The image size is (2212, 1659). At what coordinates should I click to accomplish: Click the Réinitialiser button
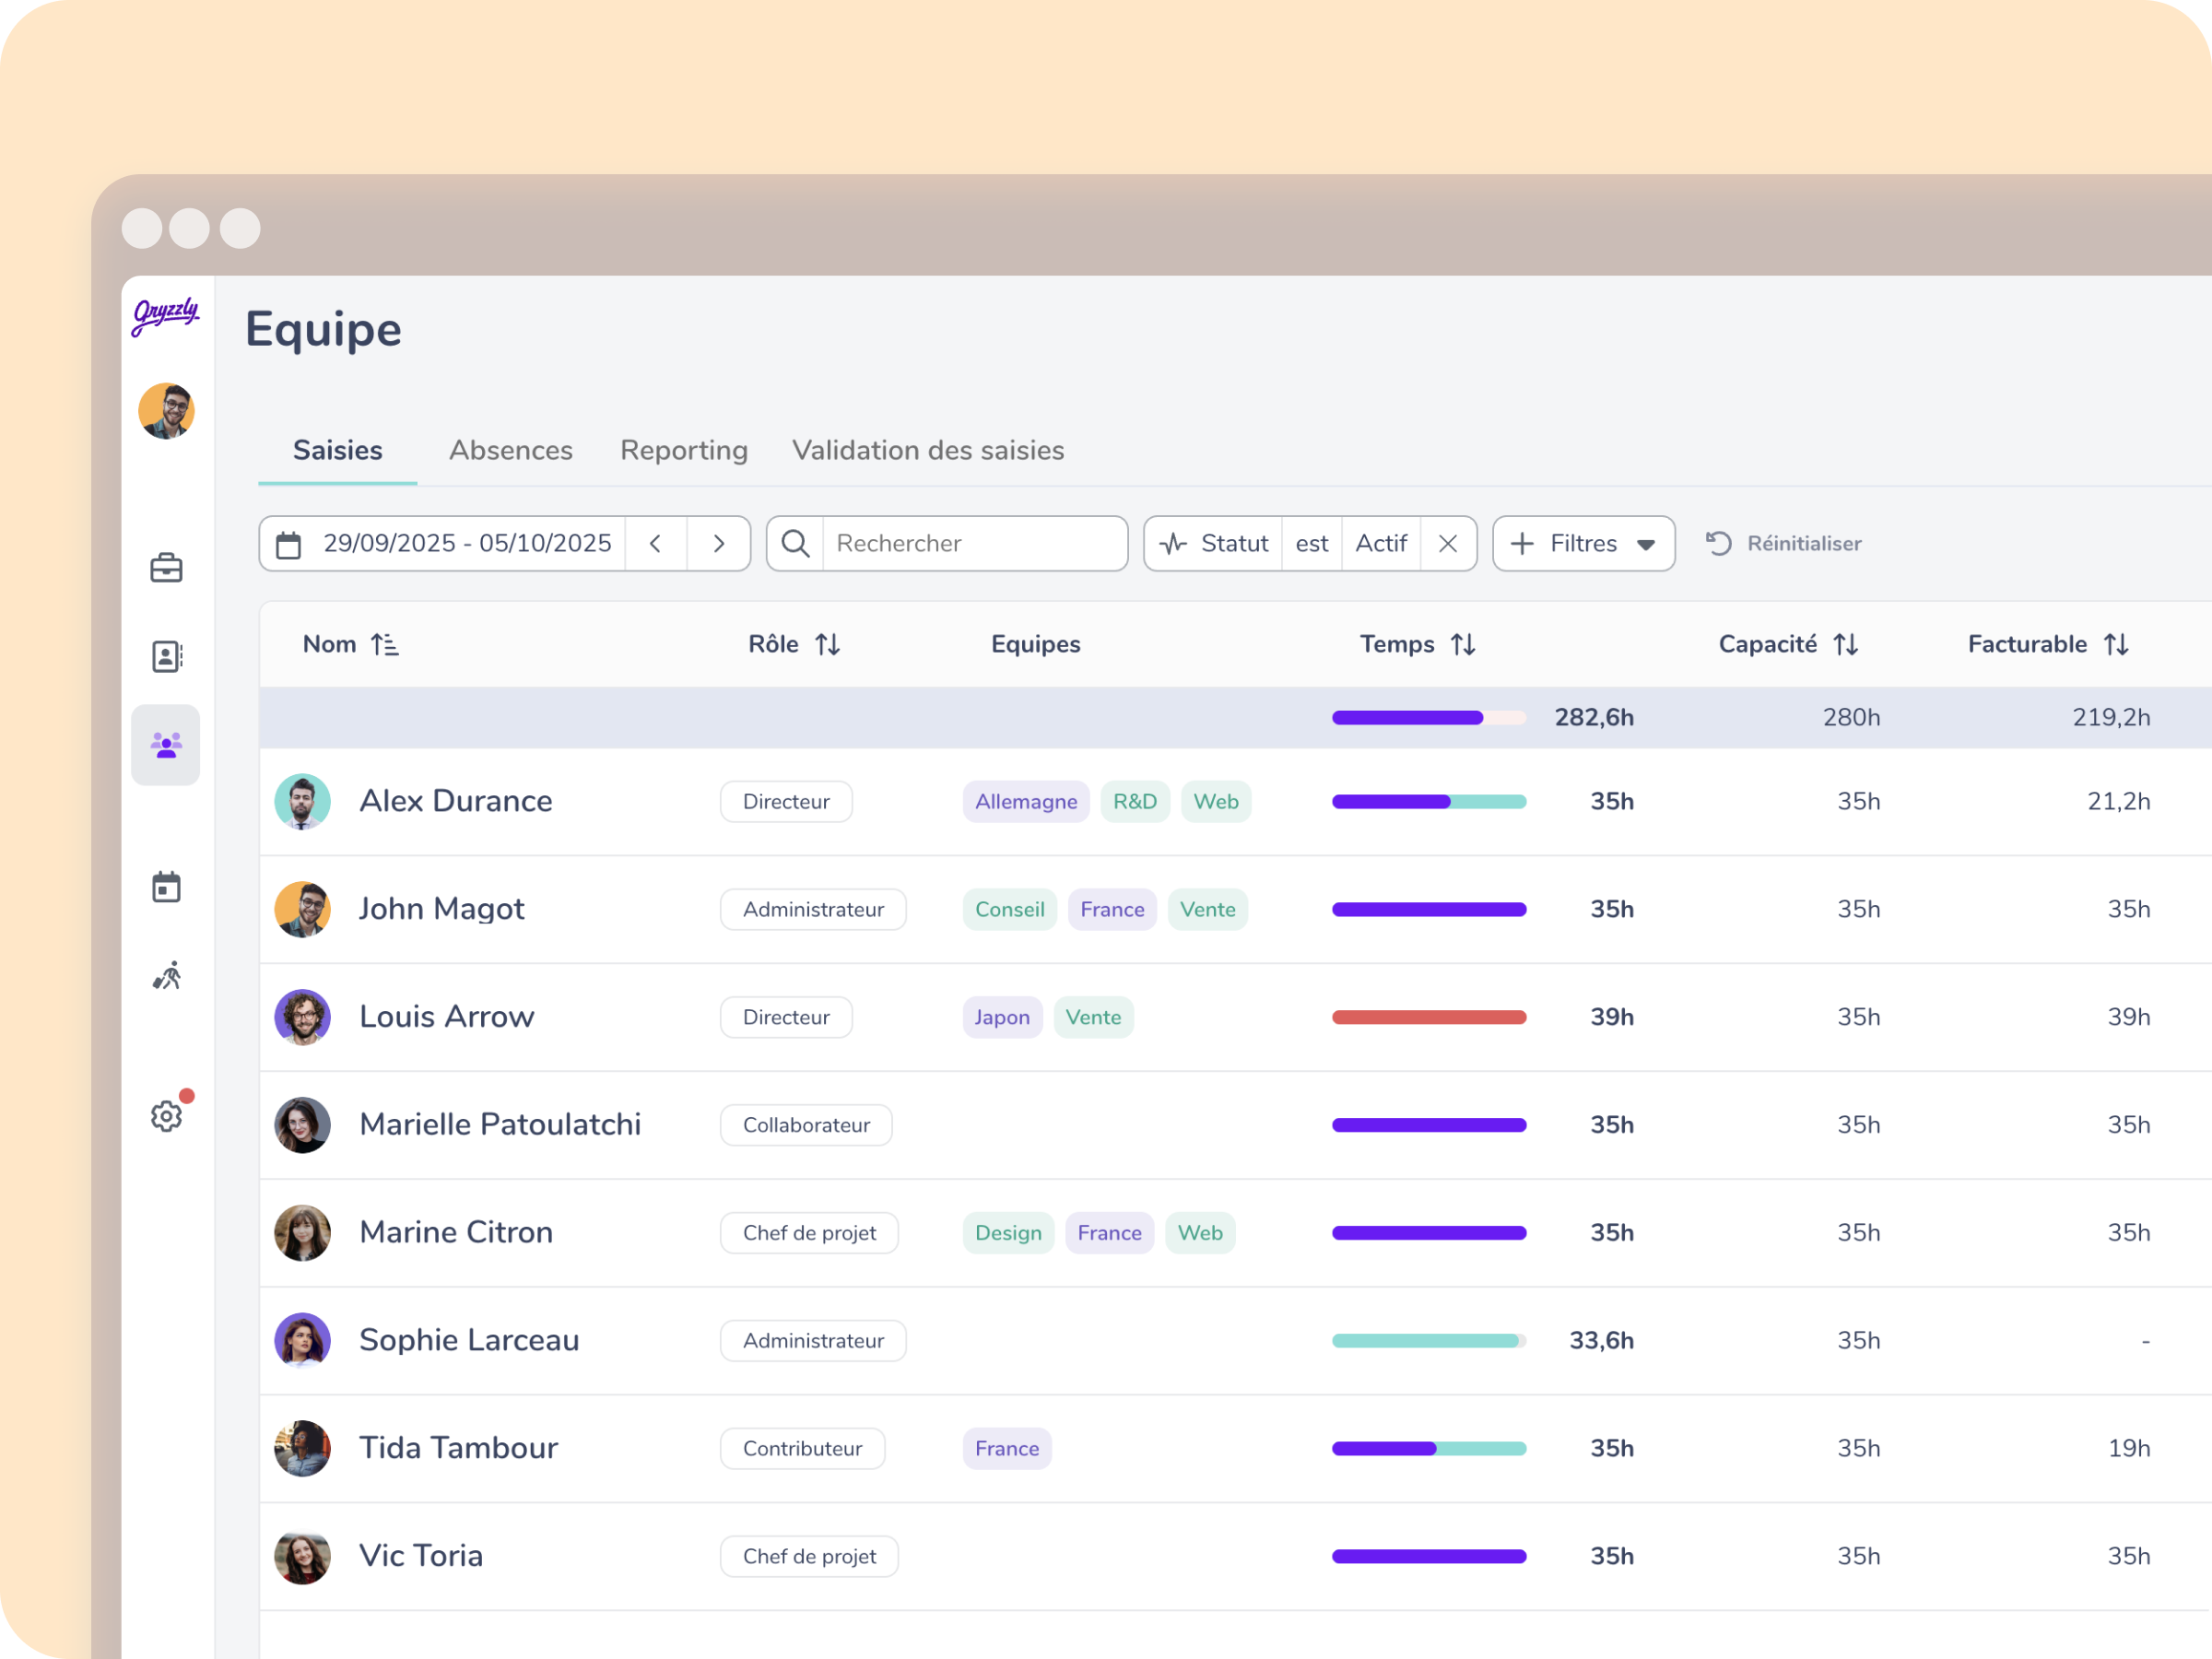[x=1784, y=544]
